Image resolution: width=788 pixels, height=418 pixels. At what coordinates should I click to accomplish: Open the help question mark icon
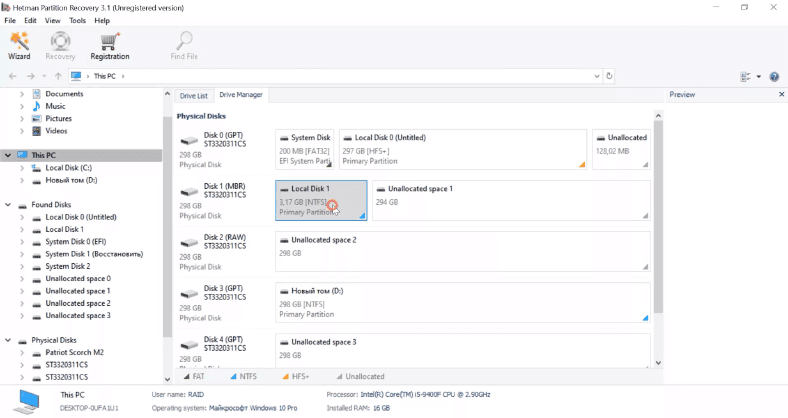tap(774, 77)
